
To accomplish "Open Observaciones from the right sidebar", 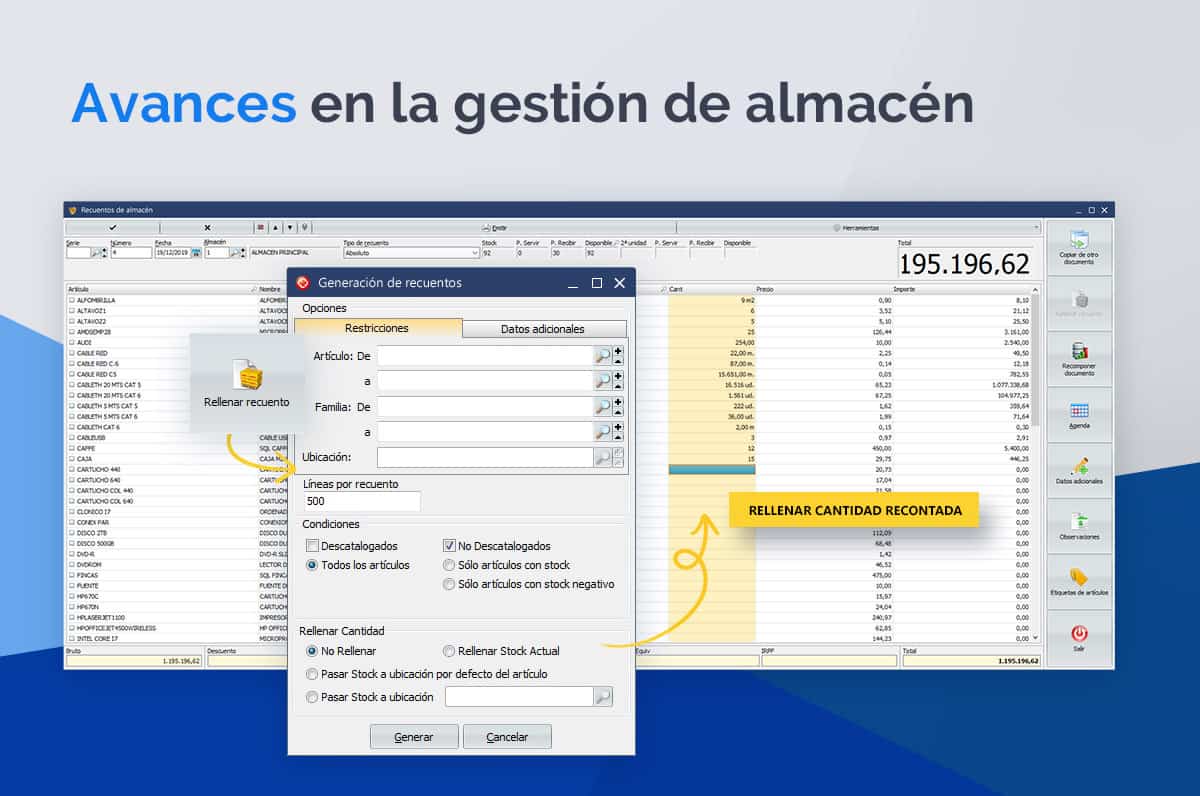I will click(1079, 522).
